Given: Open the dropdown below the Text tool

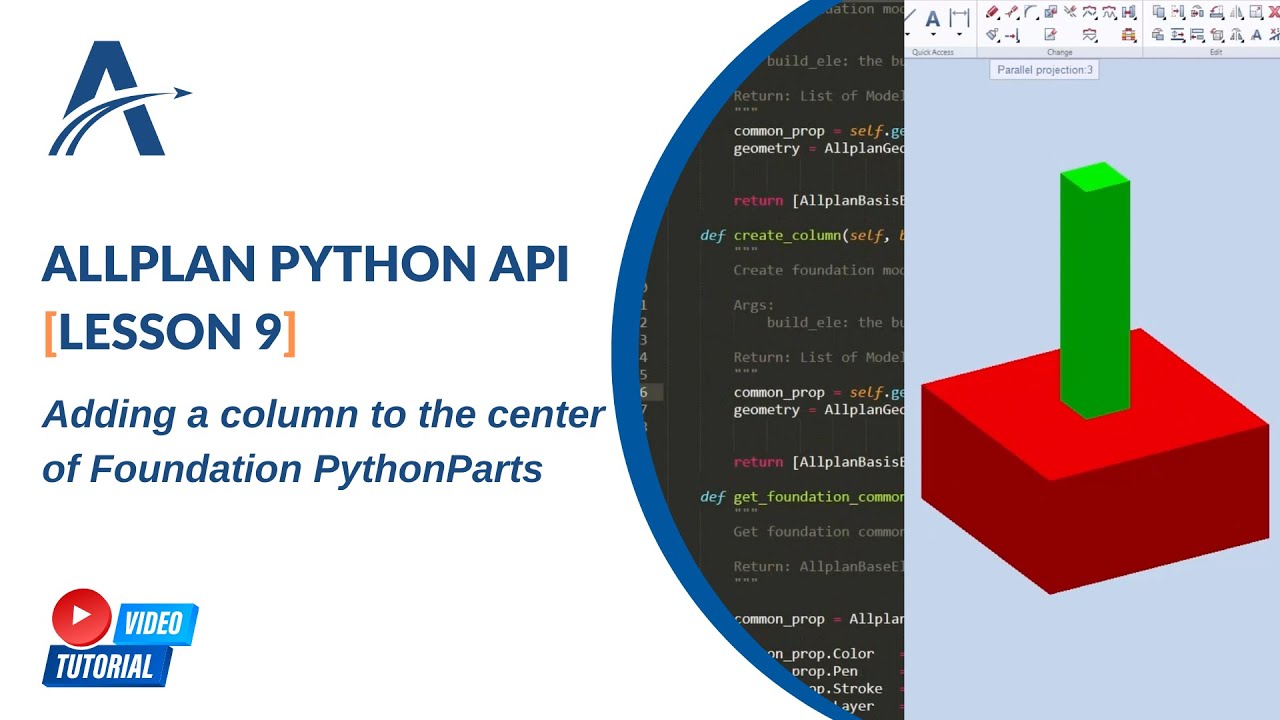Looking at the screenshot, I should 933,34.
